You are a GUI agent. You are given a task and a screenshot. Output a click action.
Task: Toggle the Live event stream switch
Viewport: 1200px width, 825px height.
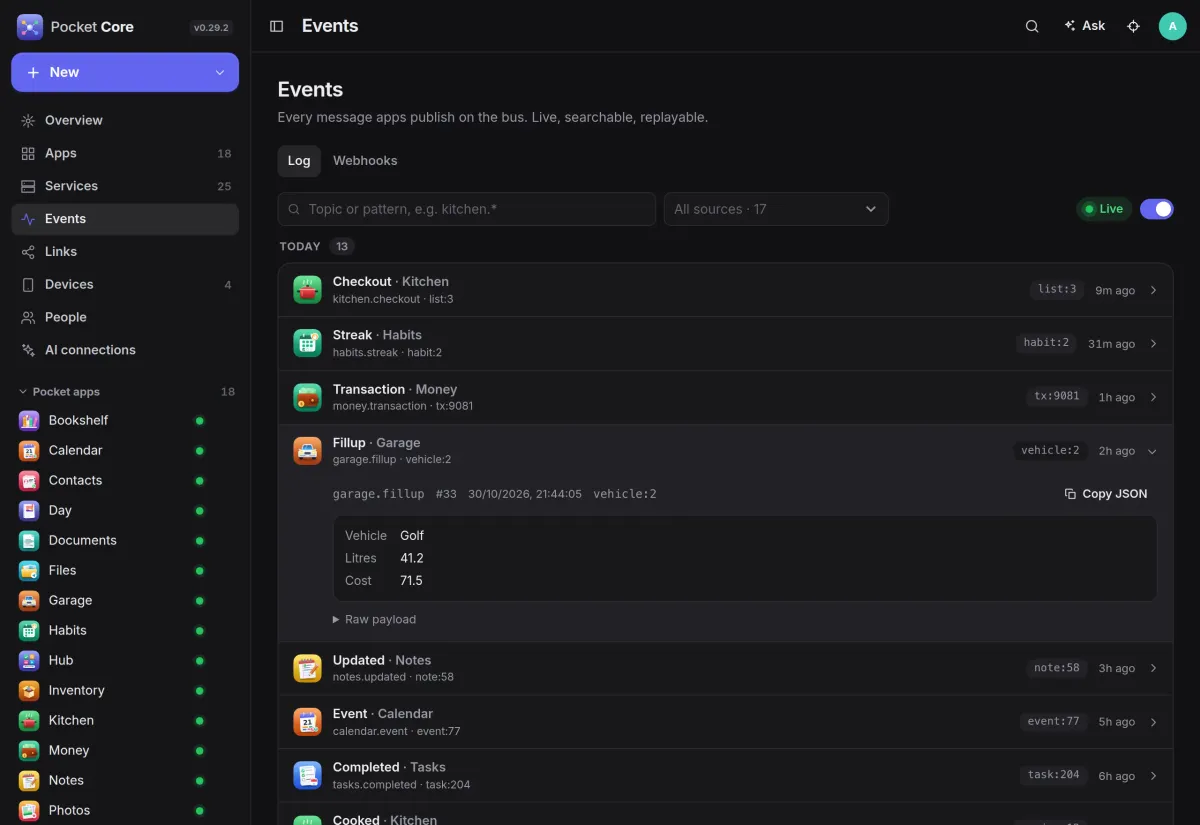pyautogui.click(x=1157, y=209)
